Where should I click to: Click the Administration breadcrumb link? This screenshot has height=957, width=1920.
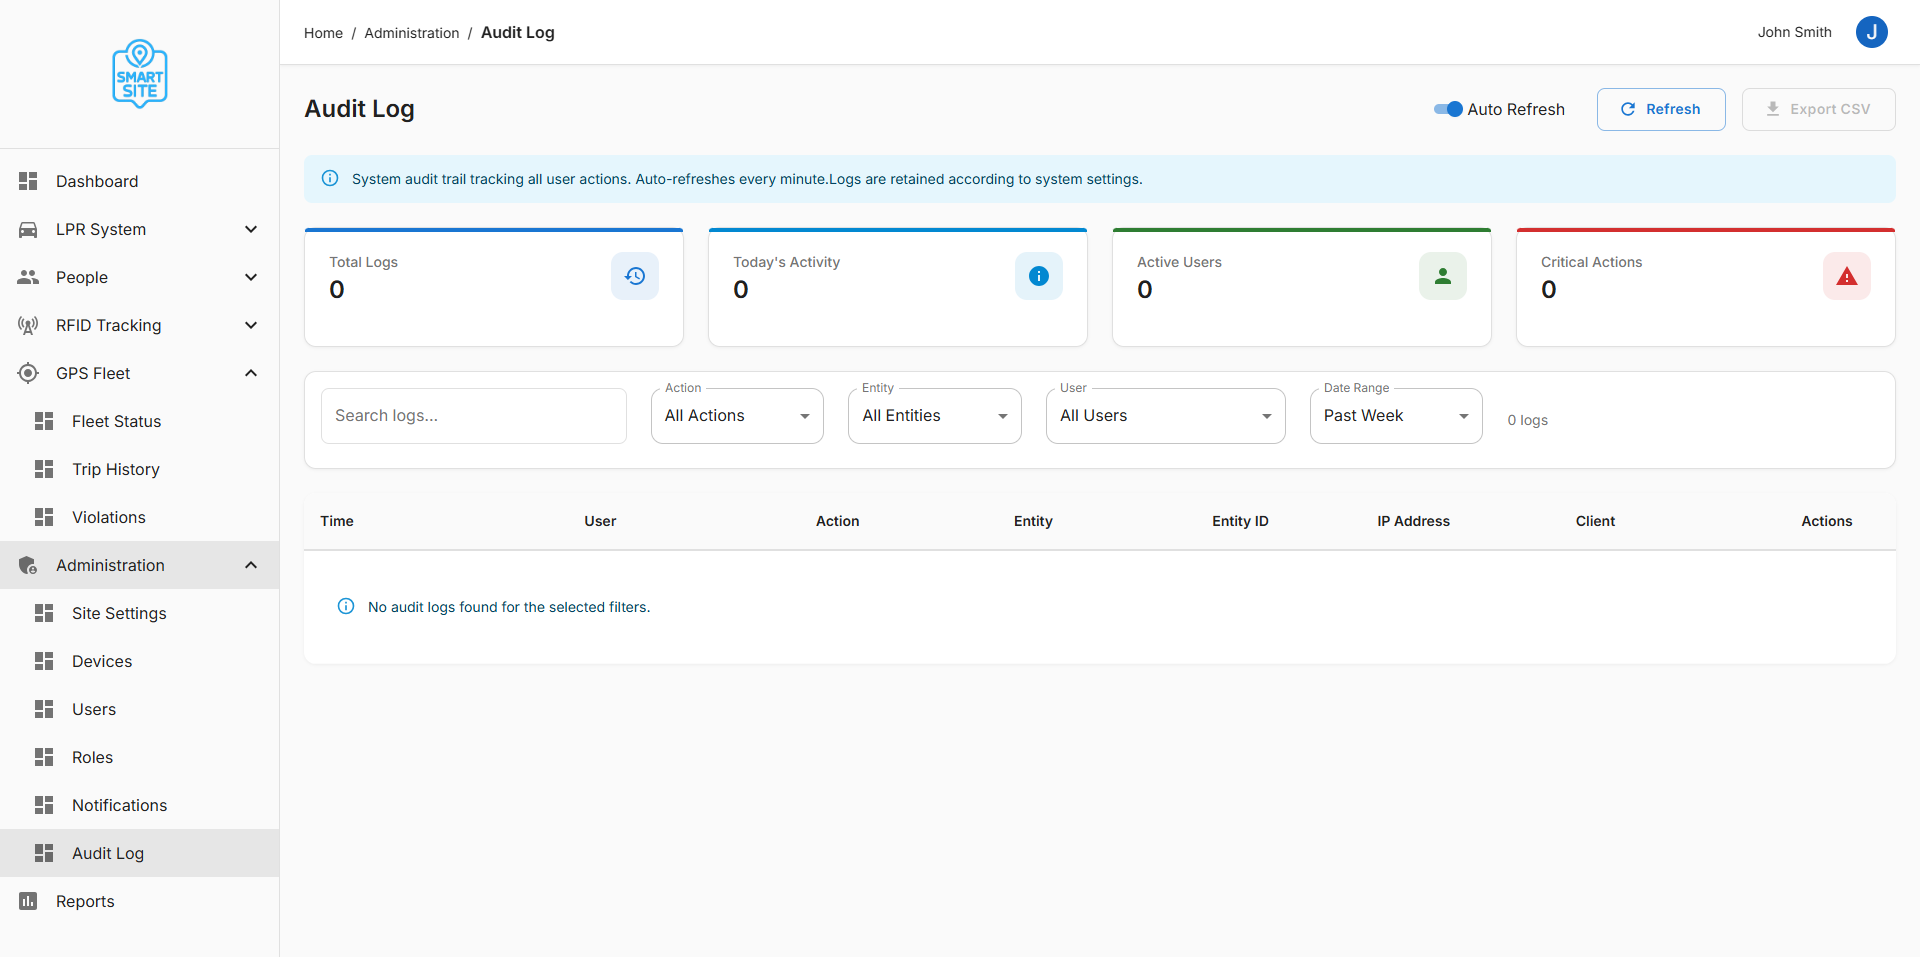411,33
